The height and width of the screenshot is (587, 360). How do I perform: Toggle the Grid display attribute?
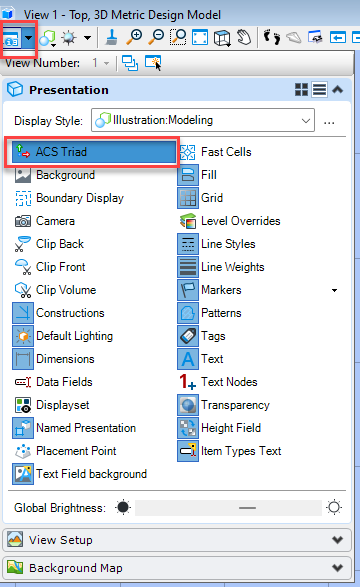click(x=201, y=198)
